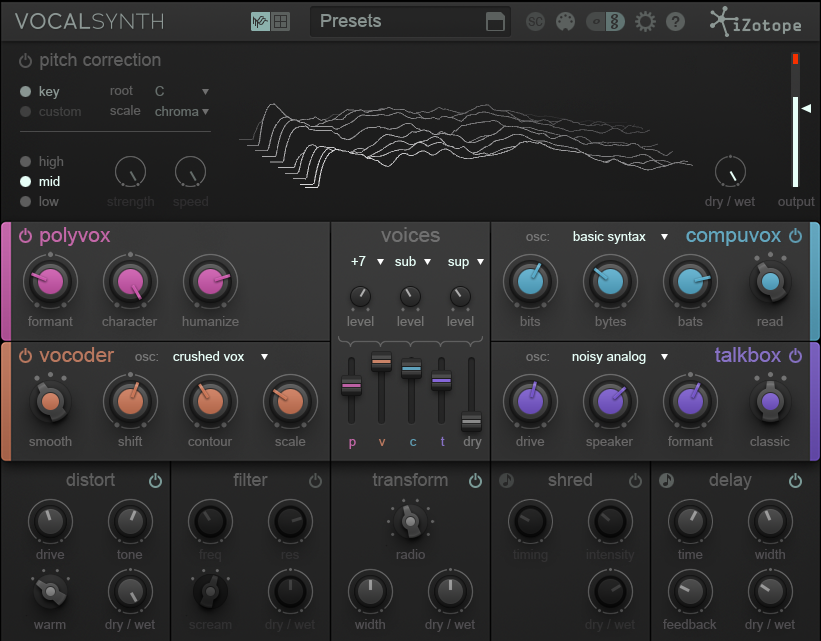This screenshot has height=641, width=821.
Task: Toggle delay tempo sync note icon
Action: point(667,480)
